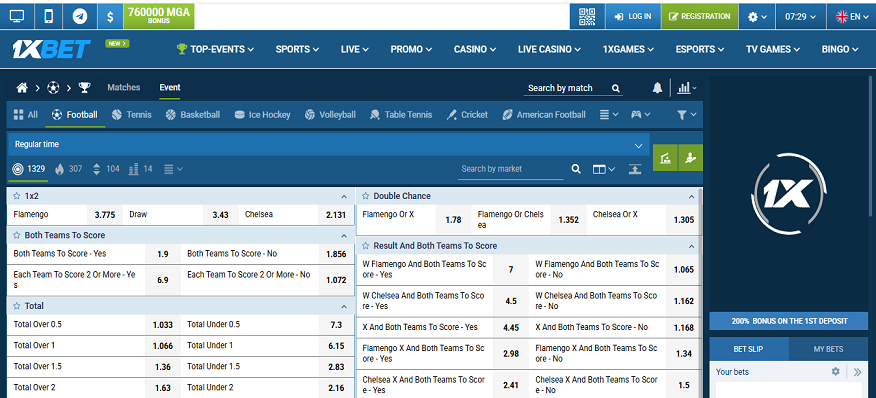Screen dimensions: 876x398
Task: Open bet slip settings gear icon
Action: (x=836, y=371)
